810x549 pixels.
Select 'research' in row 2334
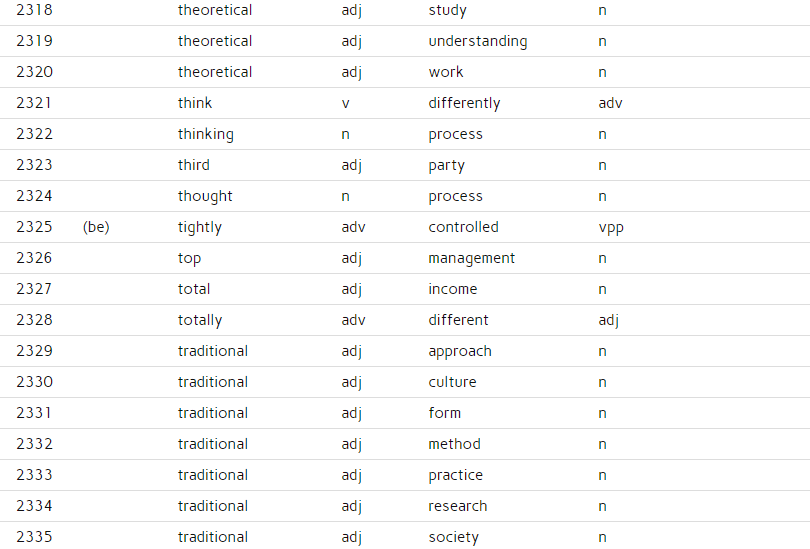pyautogui.click(x=458, y=506)
